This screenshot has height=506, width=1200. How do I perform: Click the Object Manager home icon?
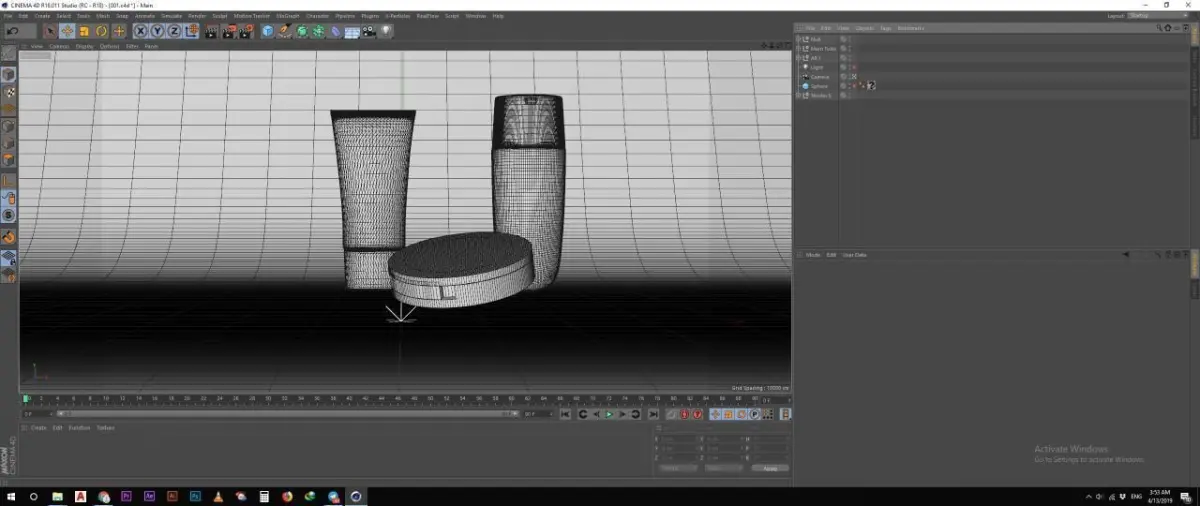(x=1168, y=28)
